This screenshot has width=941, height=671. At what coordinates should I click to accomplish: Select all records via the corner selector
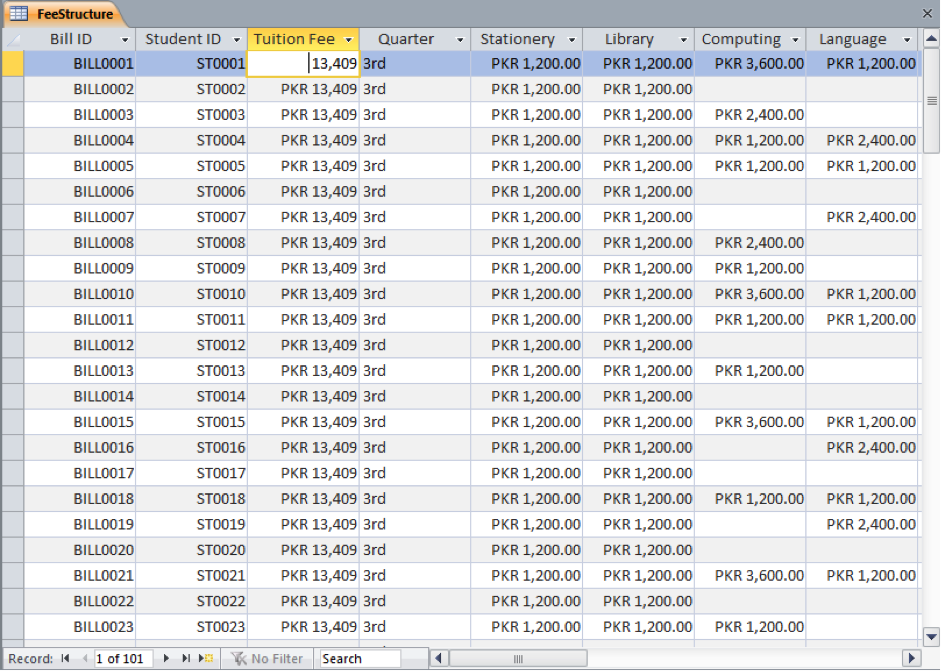12,39
